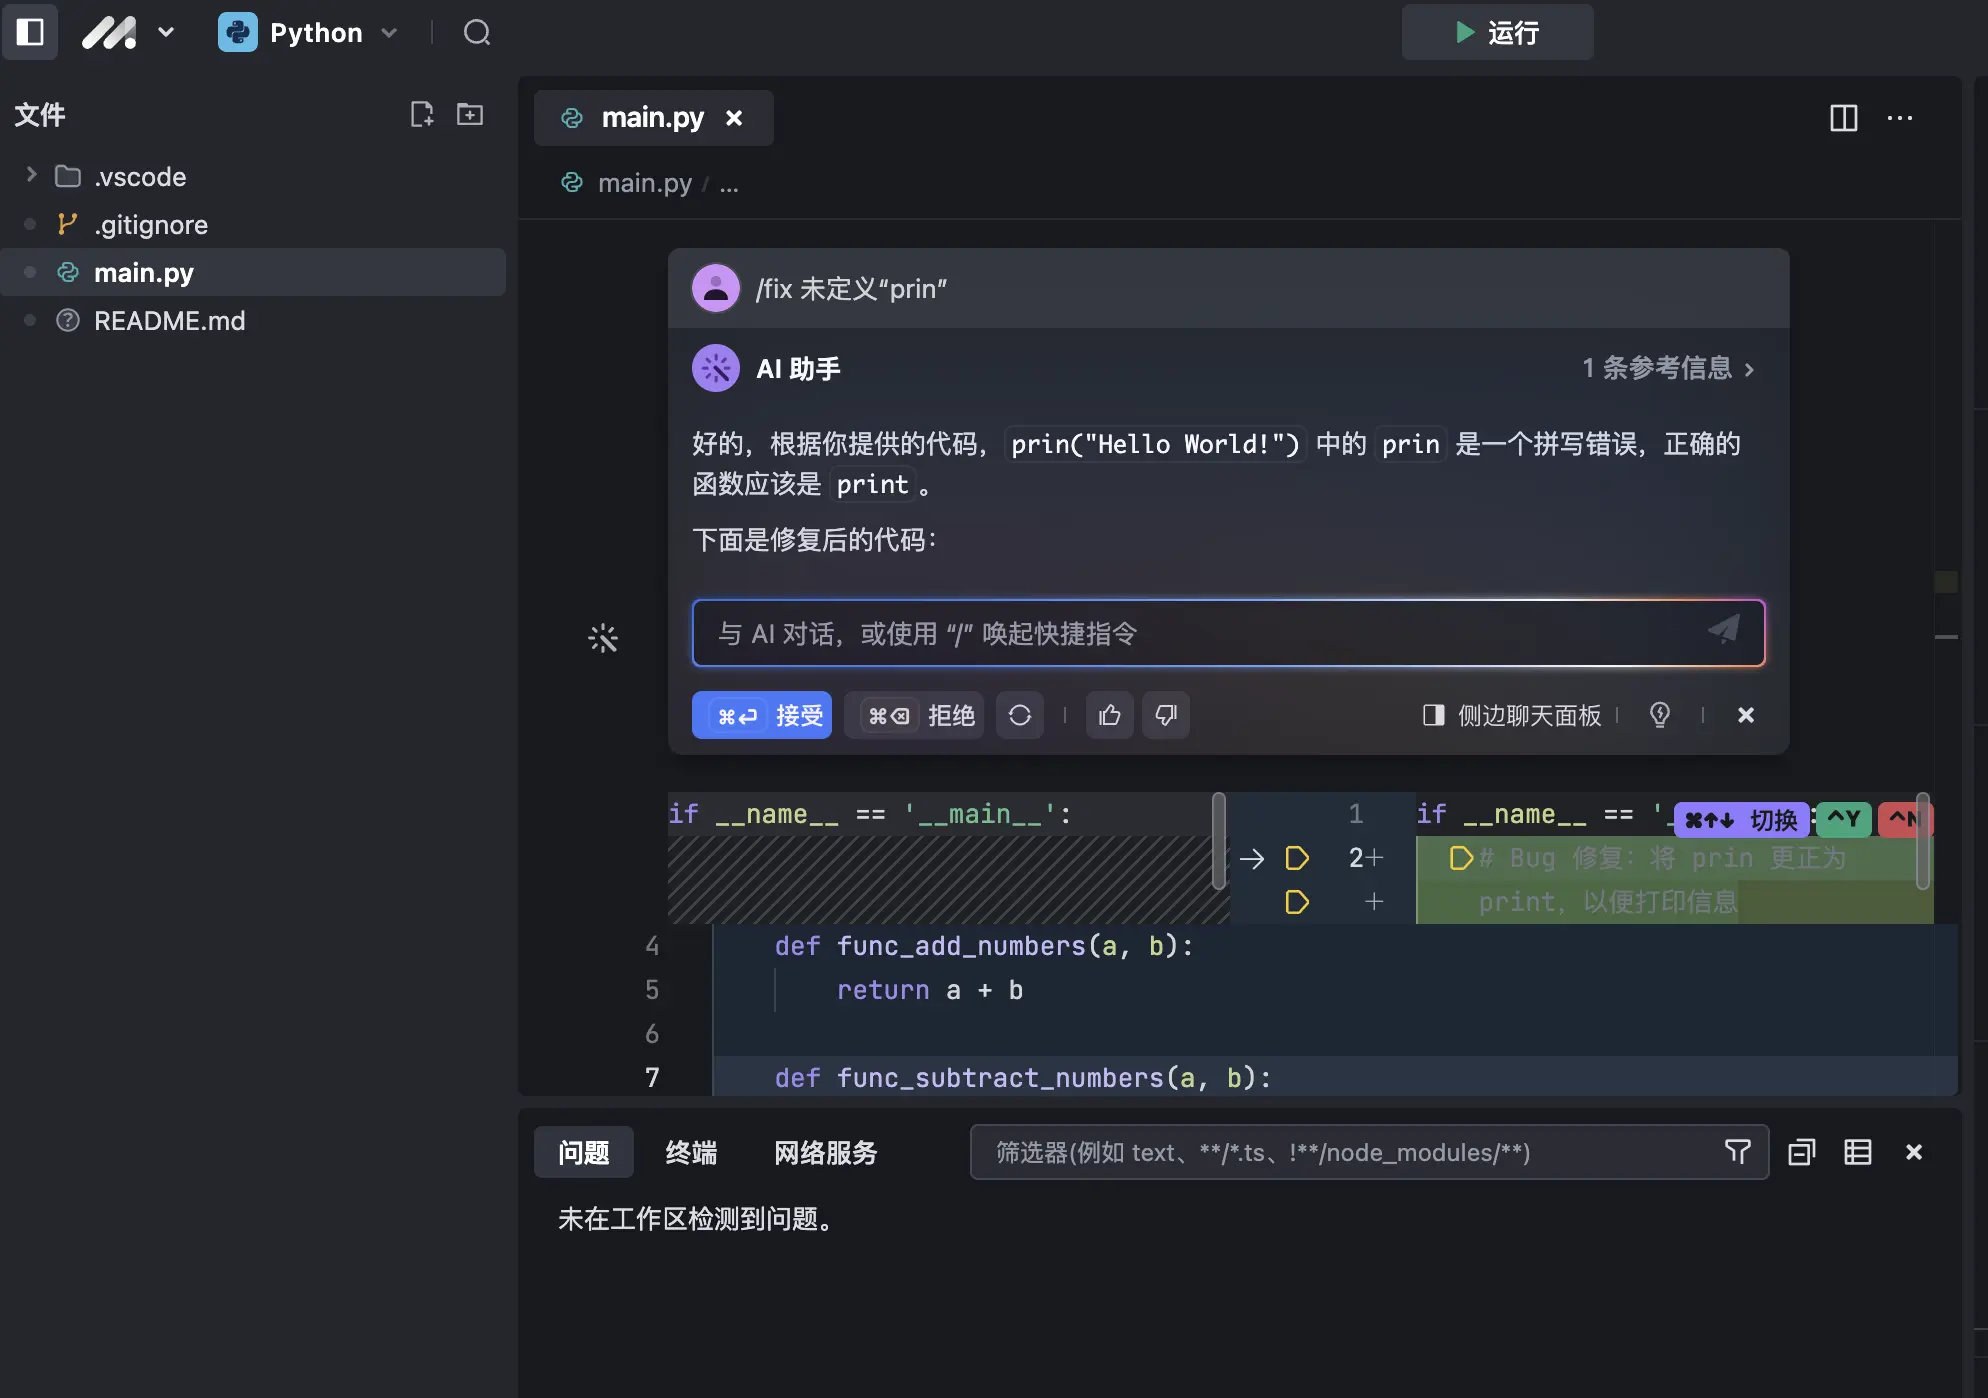The height and width of the screenshot is (1398, 1988).
Task: Click main.py in the breadcrumb
Action: (x=644, y=183)
